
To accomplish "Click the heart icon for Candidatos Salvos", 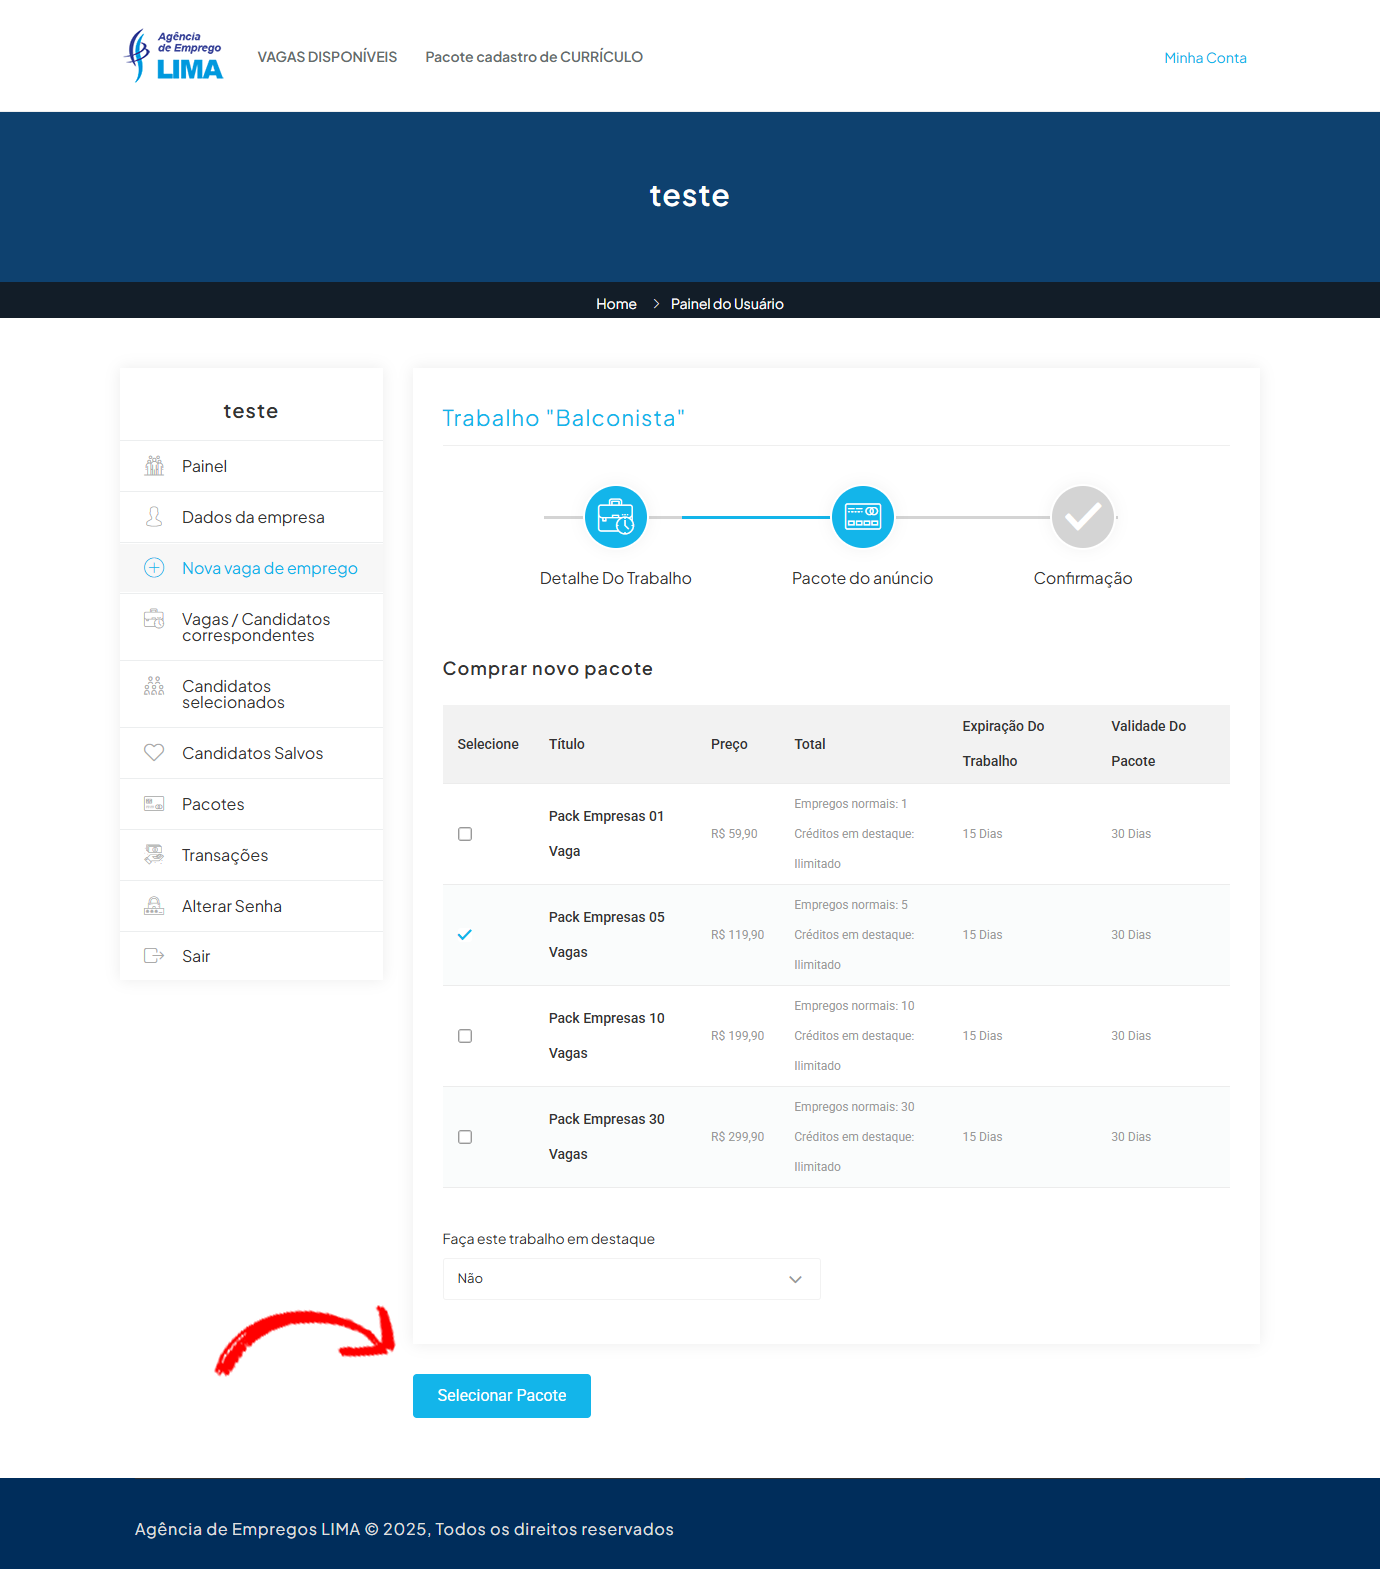I will point(154,753).
